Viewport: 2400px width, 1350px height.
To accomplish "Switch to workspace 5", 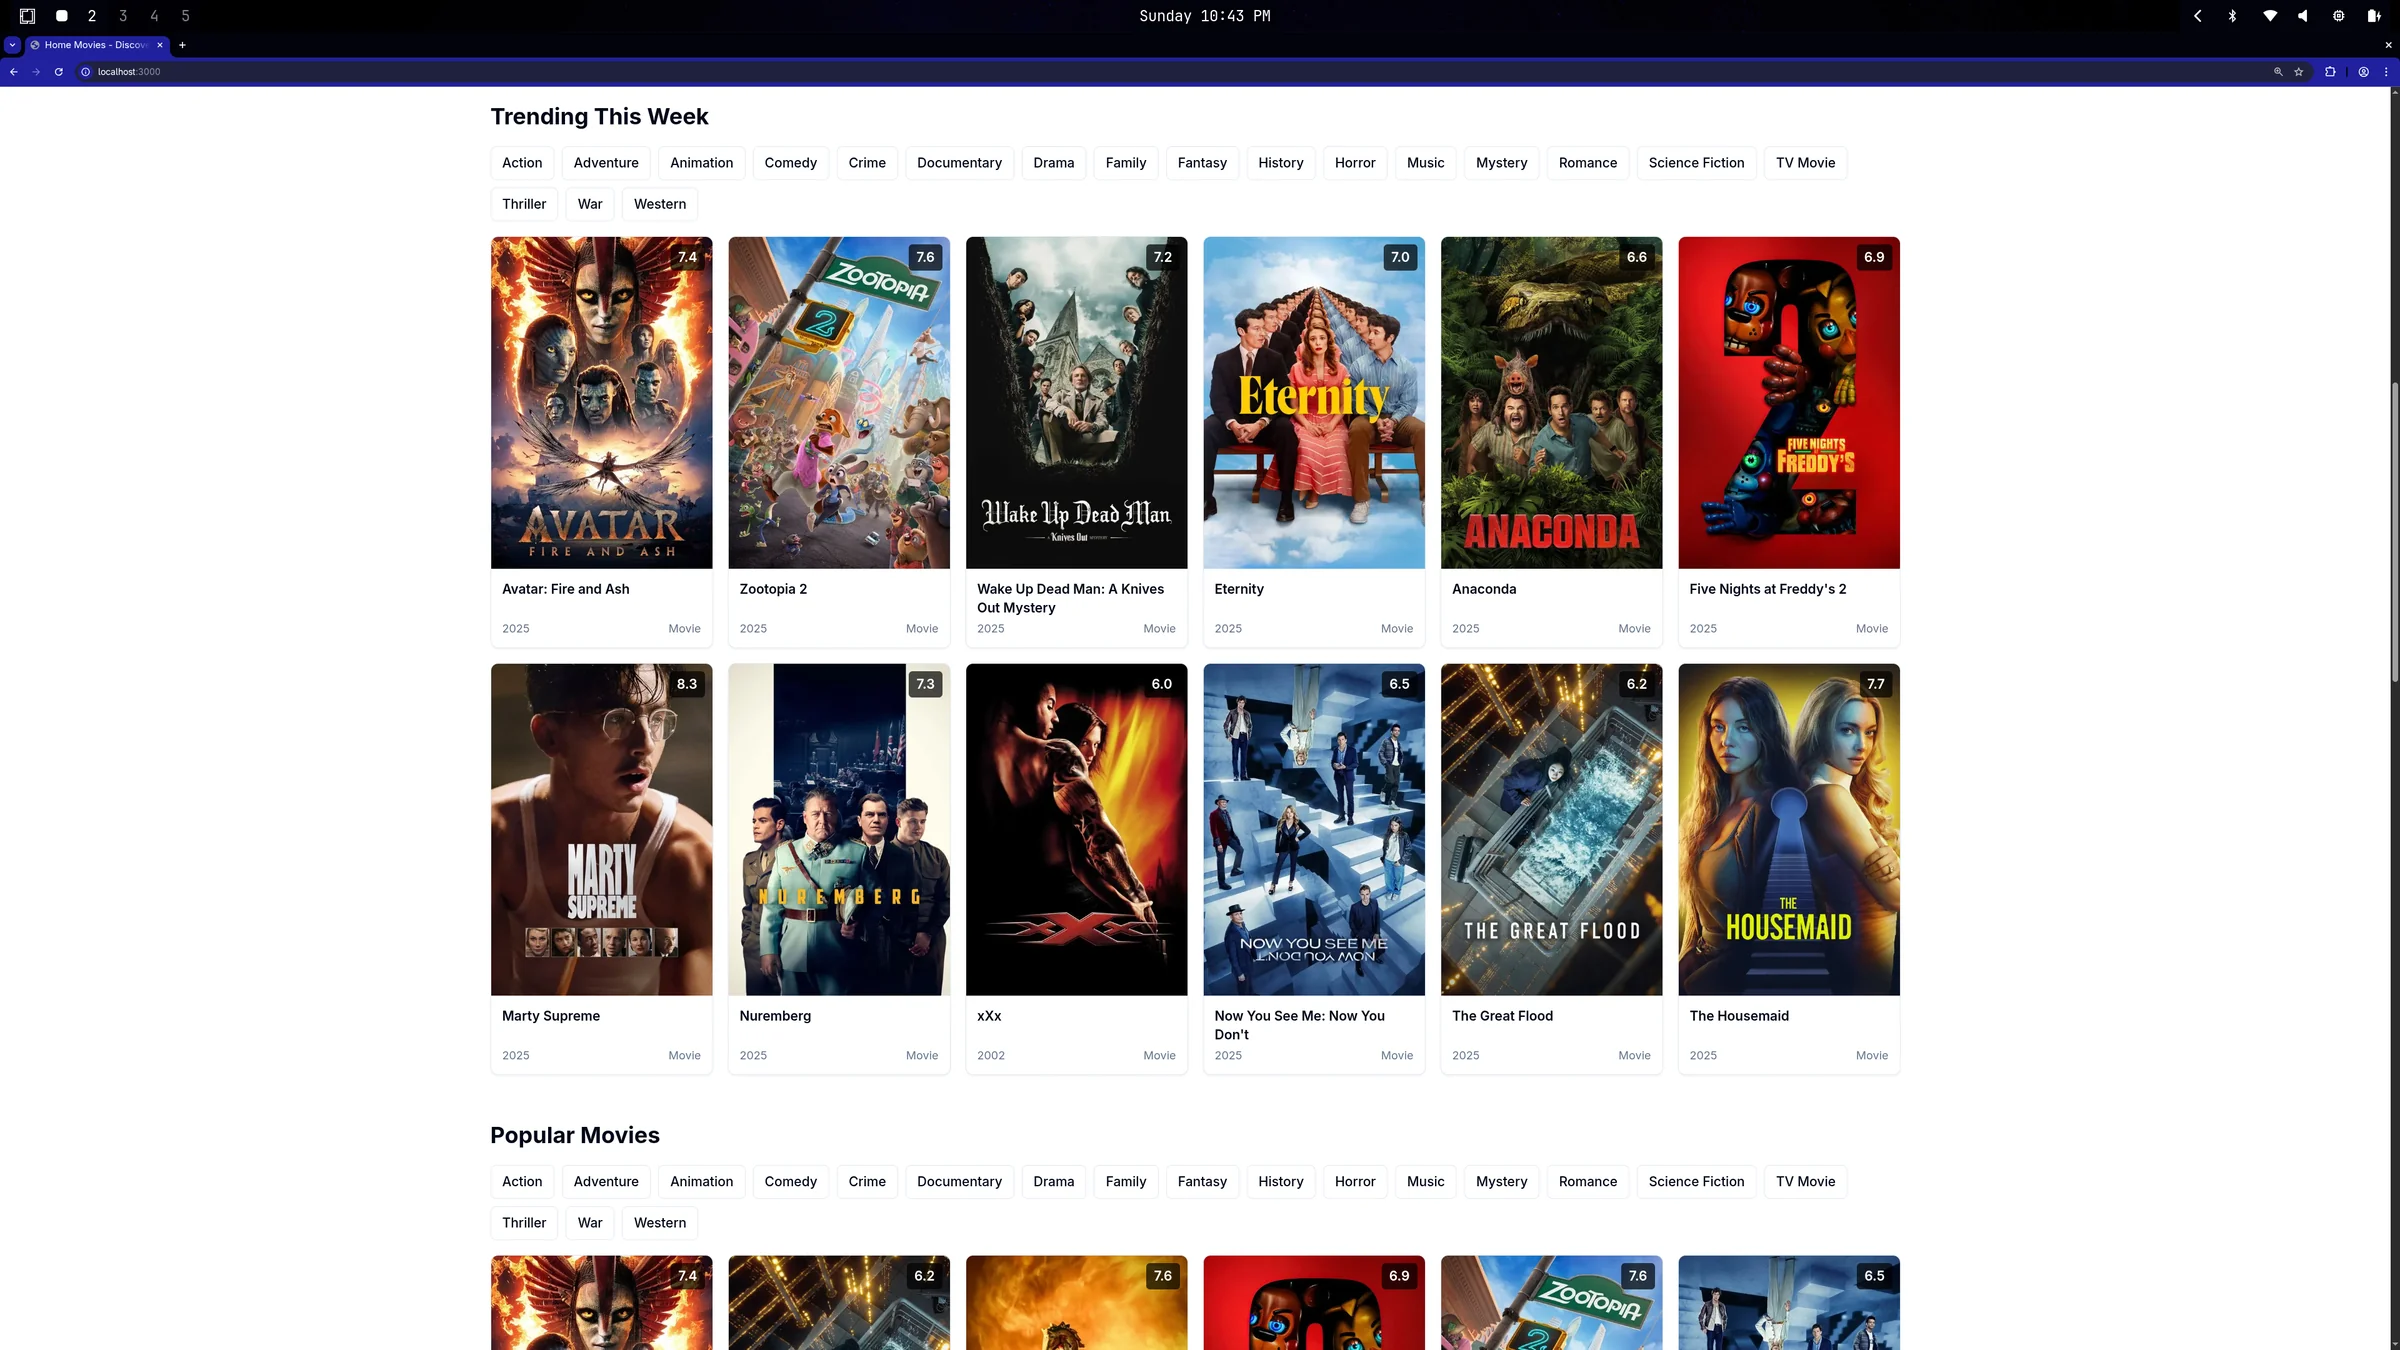I will pos(185,16).
